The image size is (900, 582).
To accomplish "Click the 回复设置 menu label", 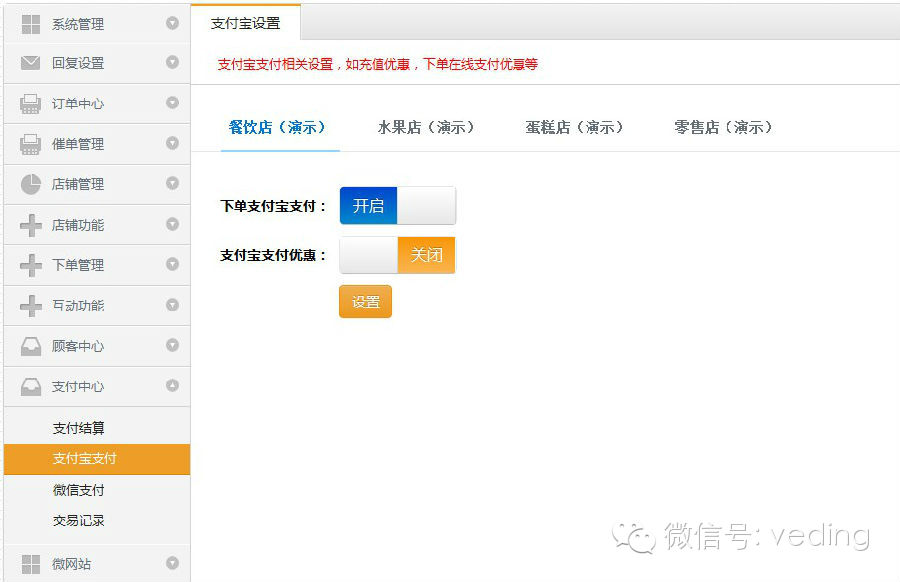I will (x=78, y=63).
